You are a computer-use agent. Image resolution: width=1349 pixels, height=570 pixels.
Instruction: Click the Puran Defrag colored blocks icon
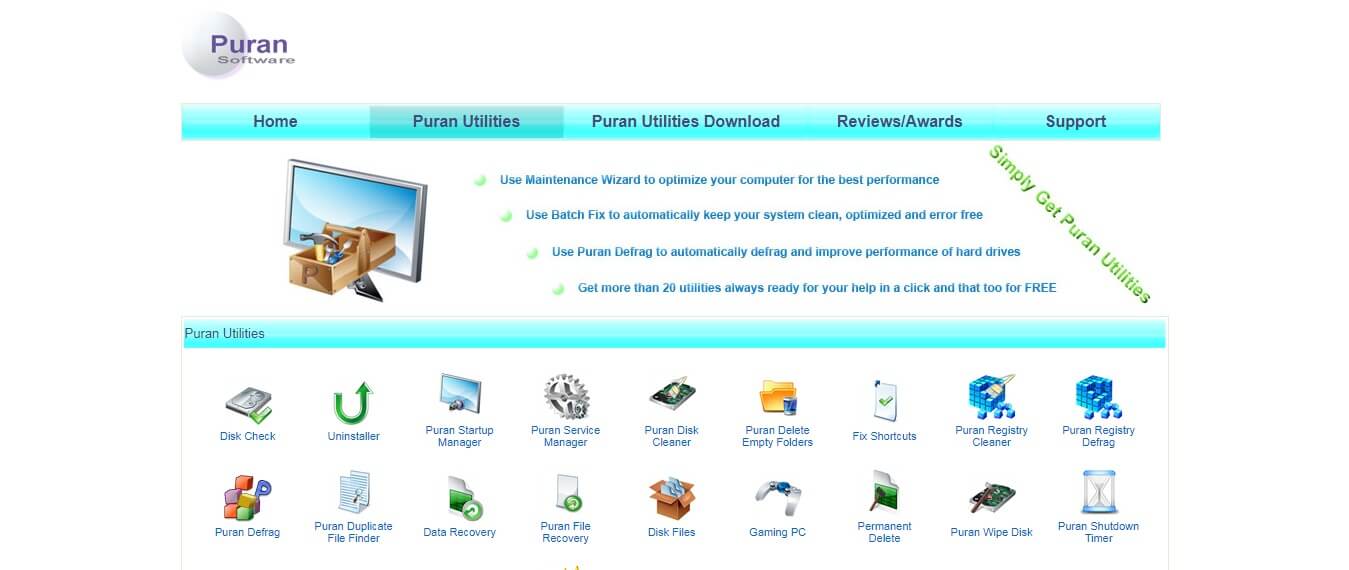(247, 497)
